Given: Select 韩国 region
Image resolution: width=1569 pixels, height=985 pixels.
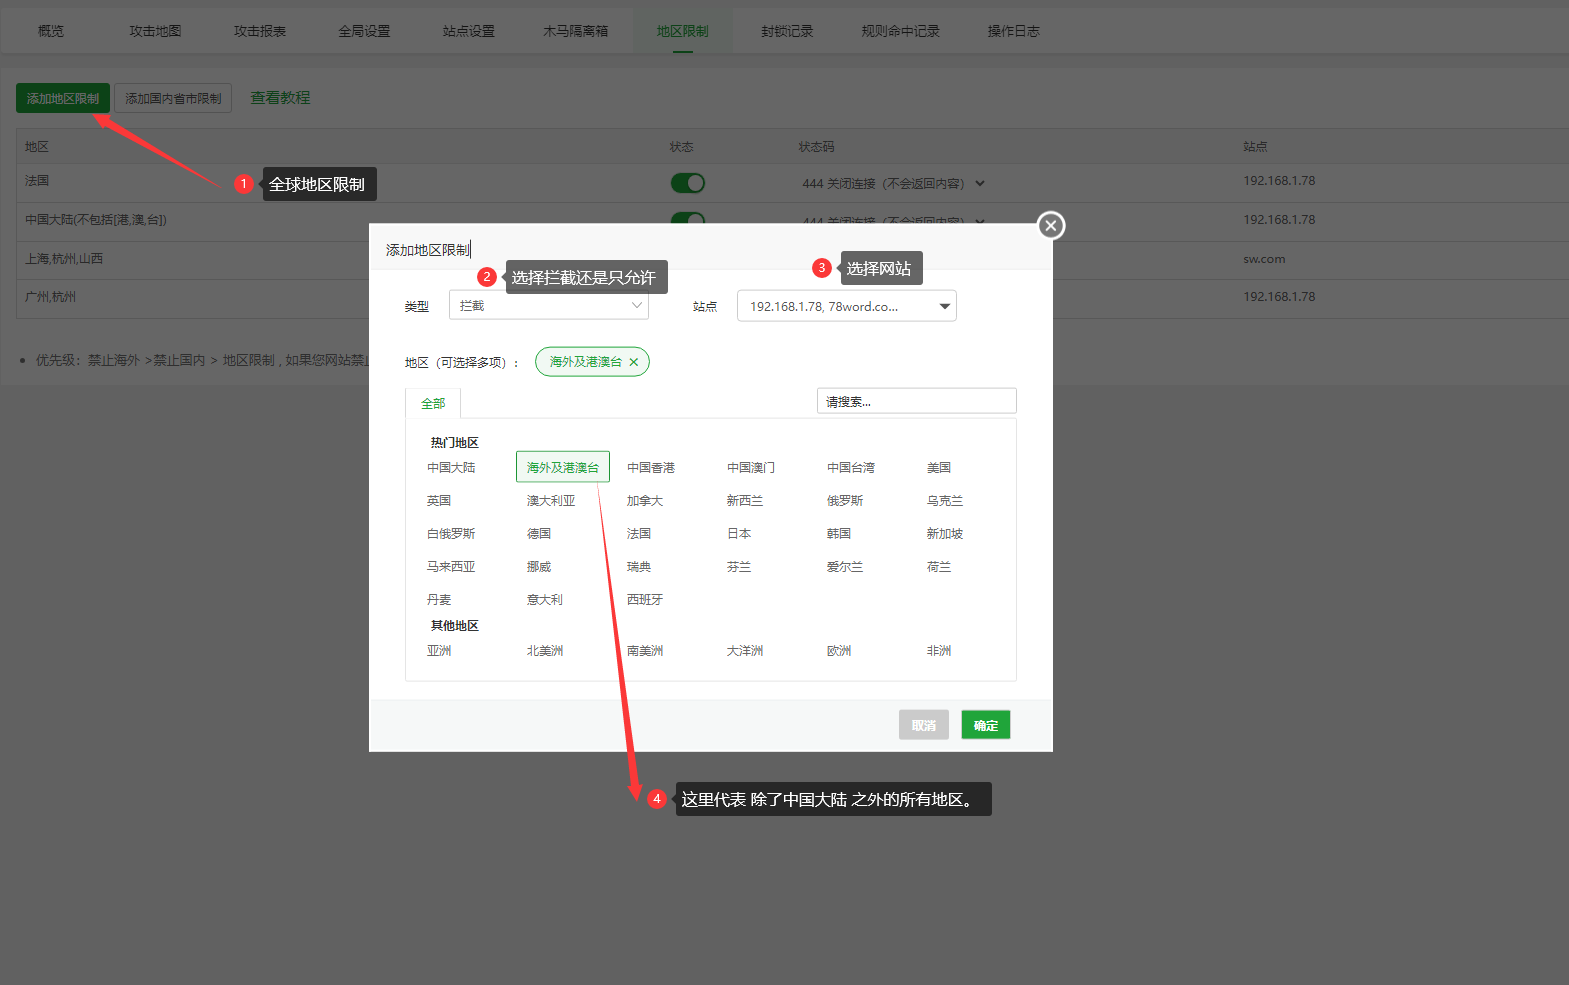Looking at the screenshot, I should 839,534.
